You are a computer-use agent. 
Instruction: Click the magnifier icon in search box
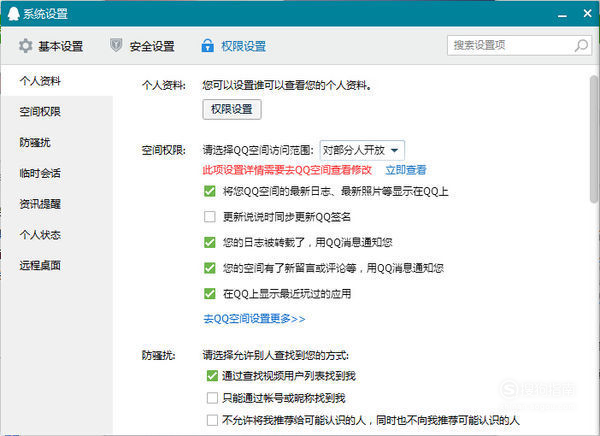tap(581, 45)
